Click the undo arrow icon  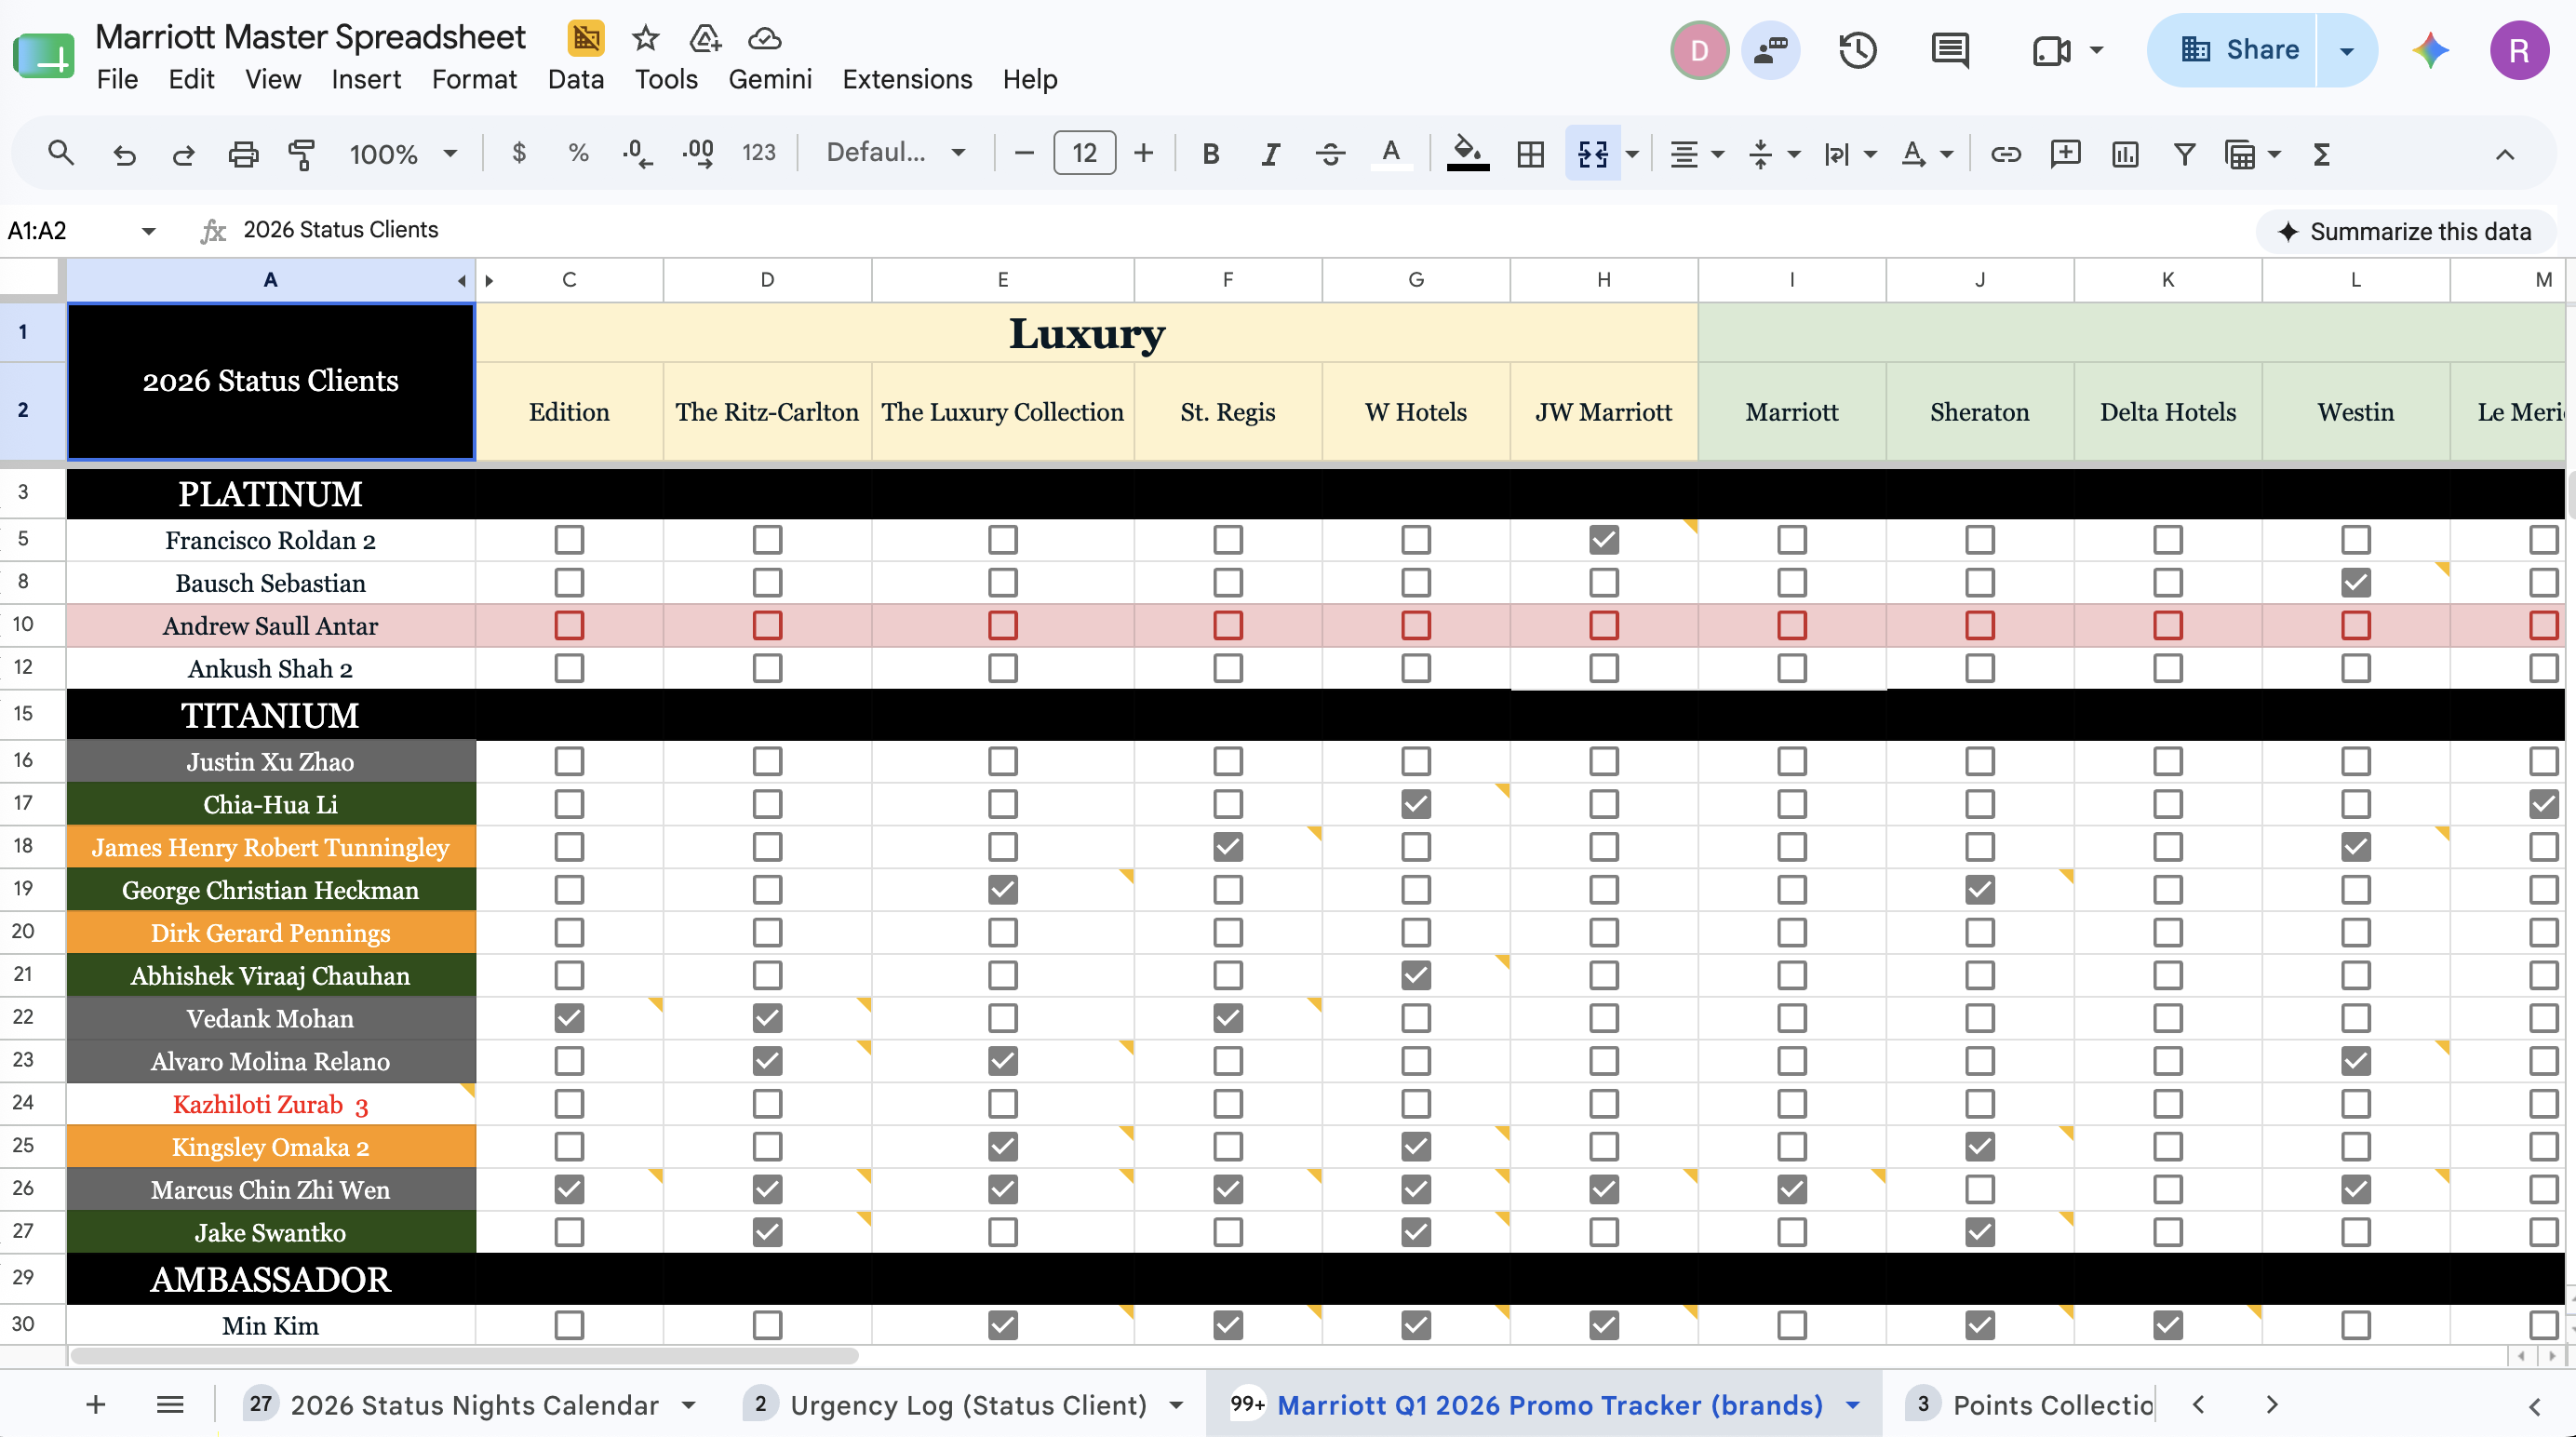tap(124, 154)
